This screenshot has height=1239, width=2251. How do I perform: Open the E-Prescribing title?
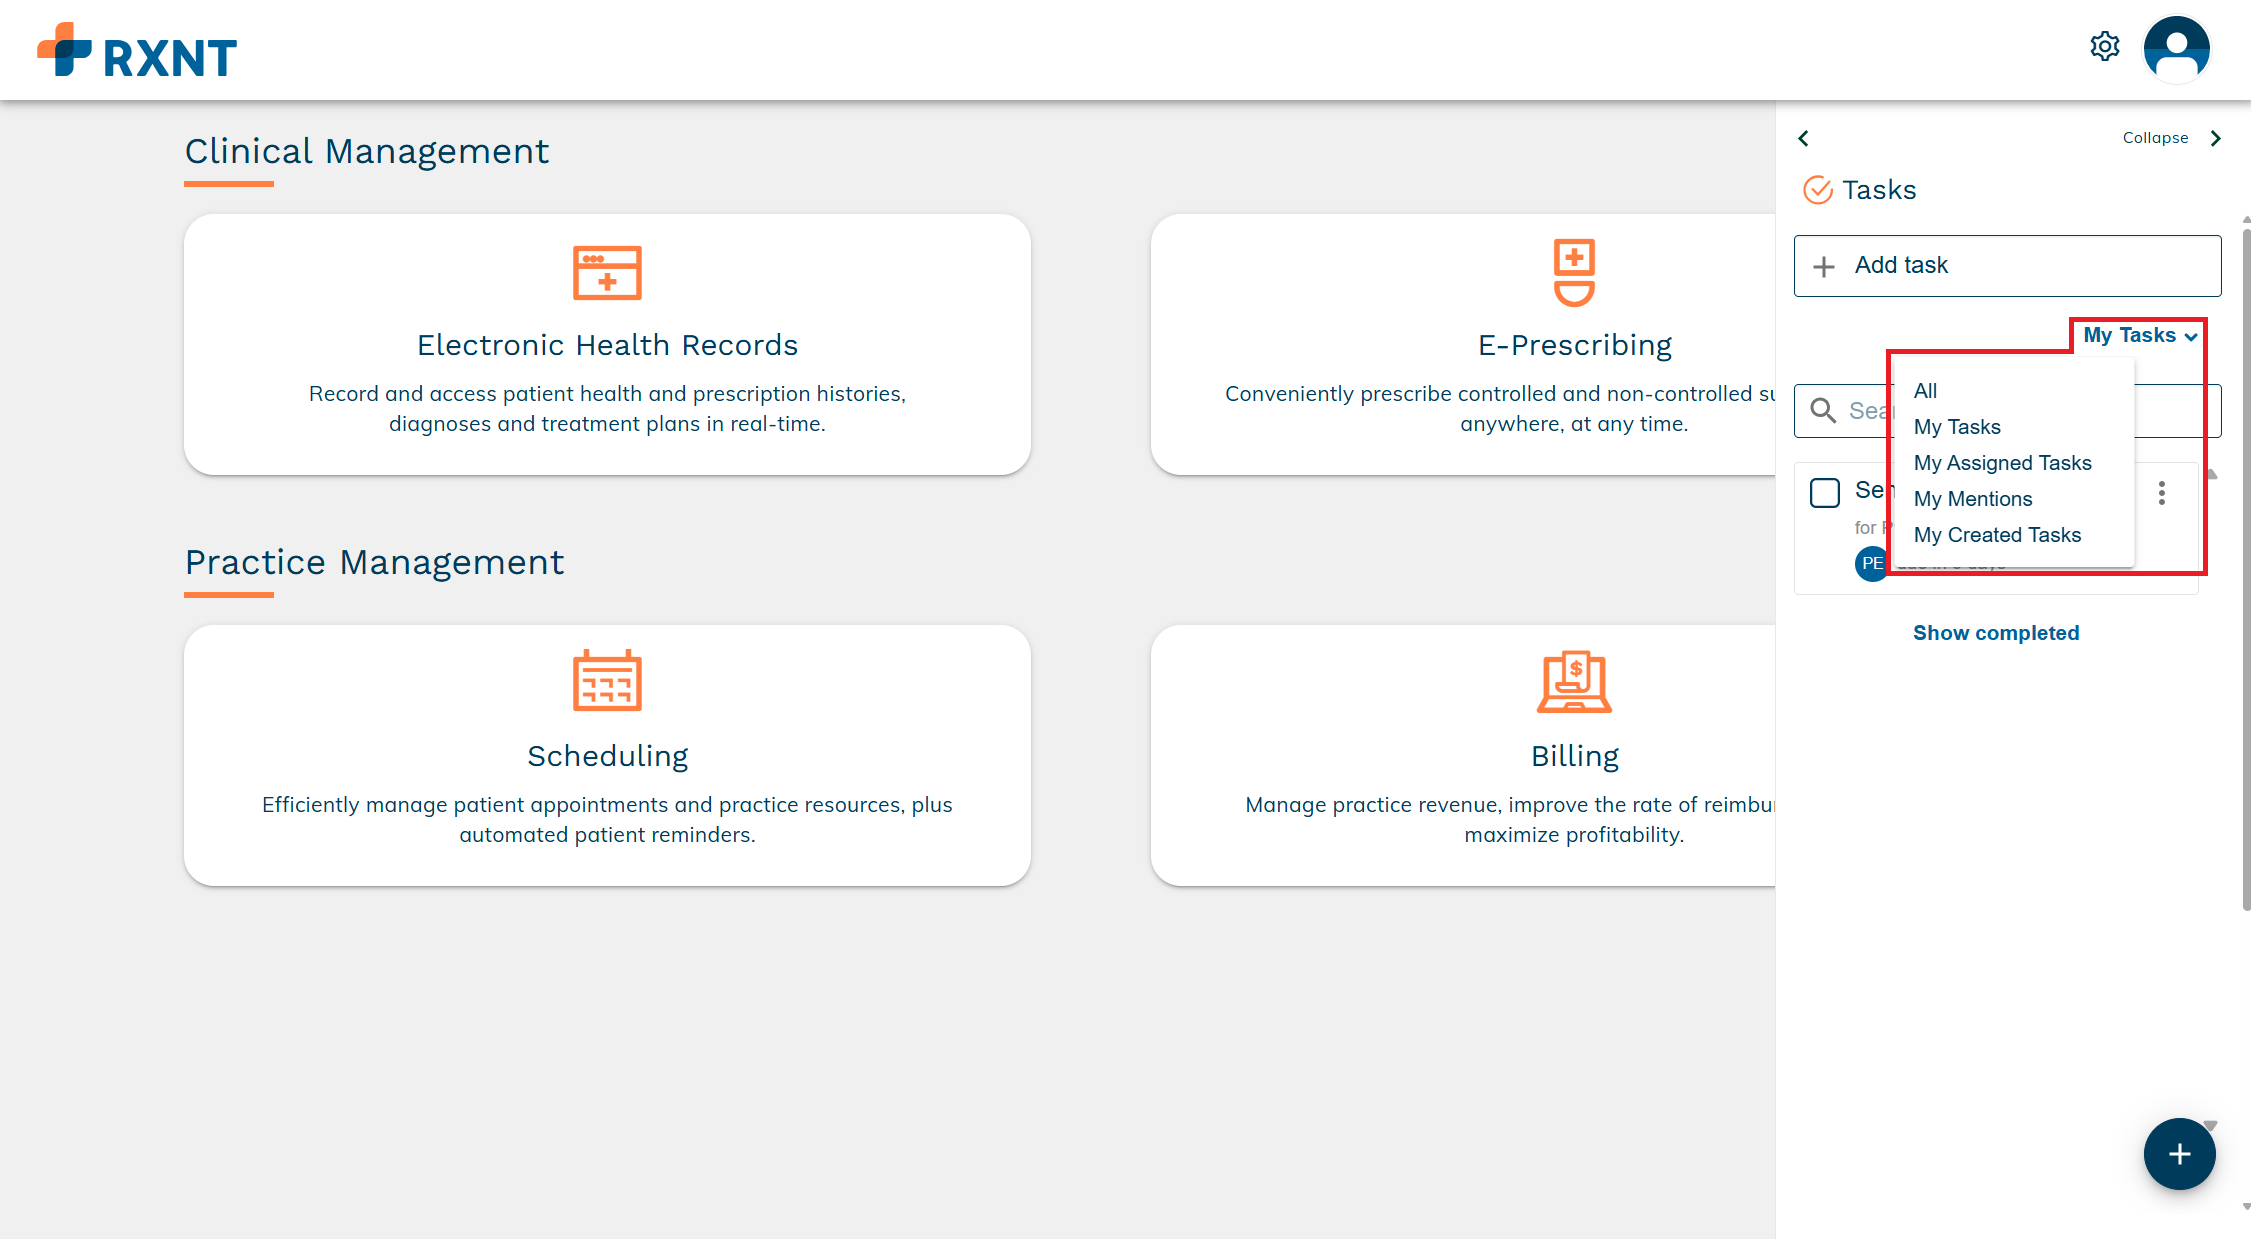pos(1574,345)
